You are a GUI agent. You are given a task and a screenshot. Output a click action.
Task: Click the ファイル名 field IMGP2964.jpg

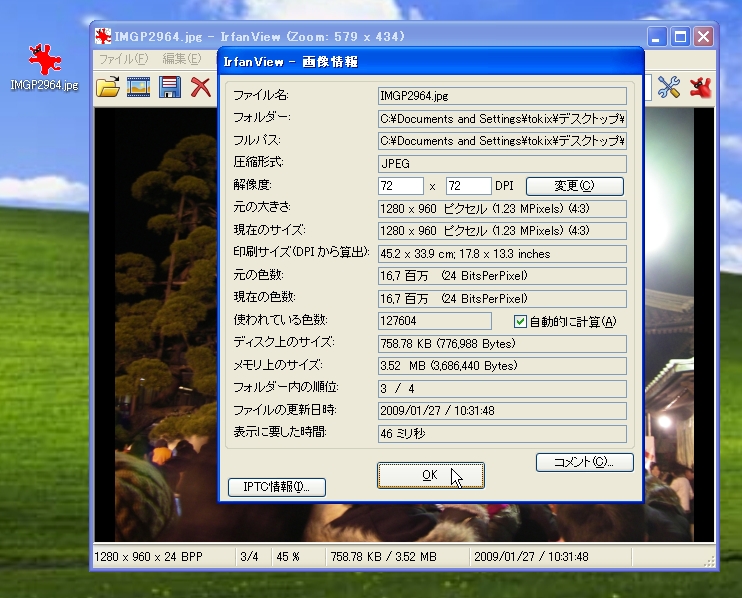click(x=502, y=96)
